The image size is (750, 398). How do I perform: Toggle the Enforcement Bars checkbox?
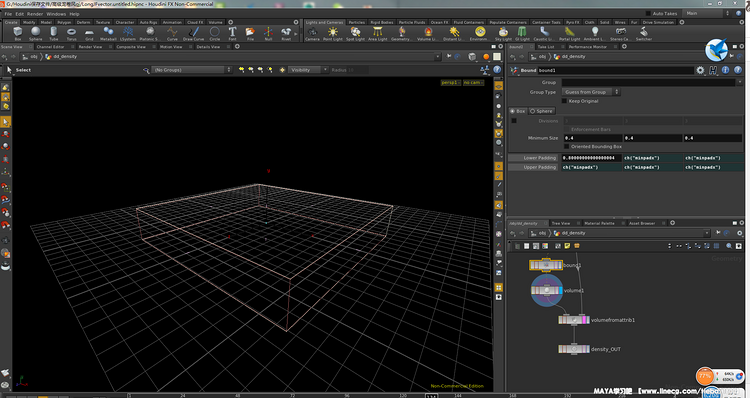(x=567, y=129)
